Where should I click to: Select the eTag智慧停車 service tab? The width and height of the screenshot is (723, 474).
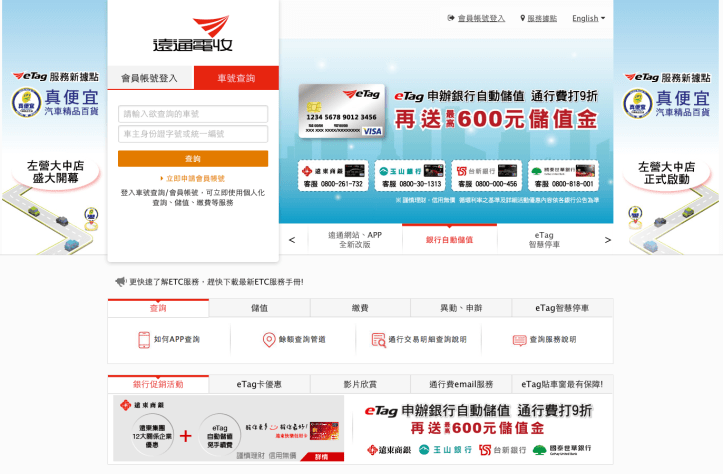pyautogui.click(x=562, y=308)
